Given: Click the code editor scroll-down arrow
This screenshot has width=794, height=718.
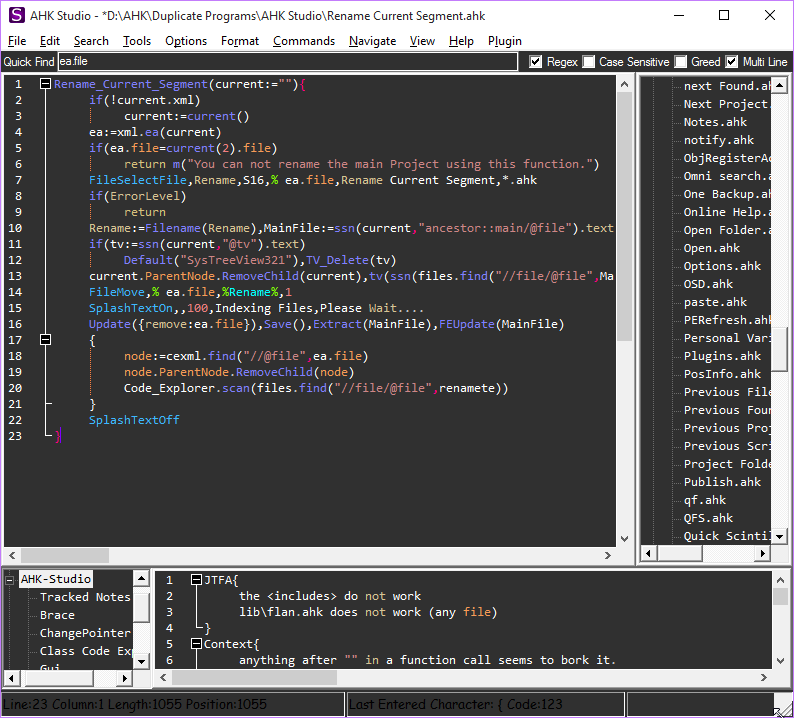Looking at the screenshot, I should (x=625, y=537).
